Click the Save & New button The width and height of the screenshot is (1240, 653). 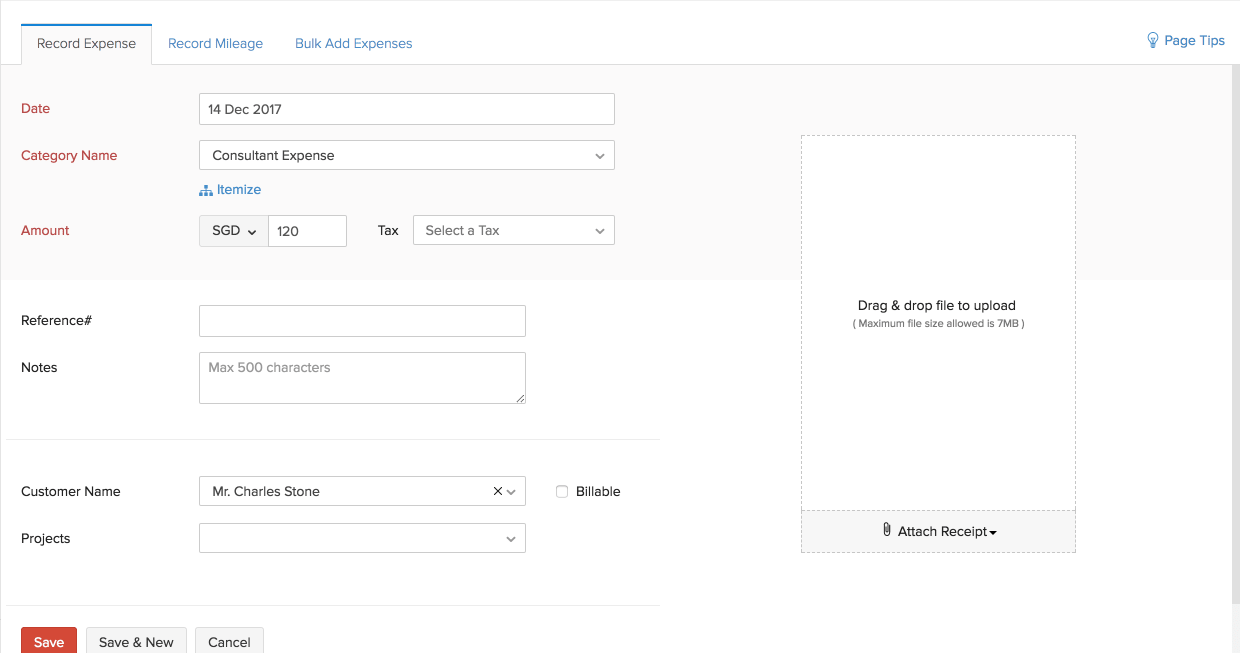pos(136,642)
